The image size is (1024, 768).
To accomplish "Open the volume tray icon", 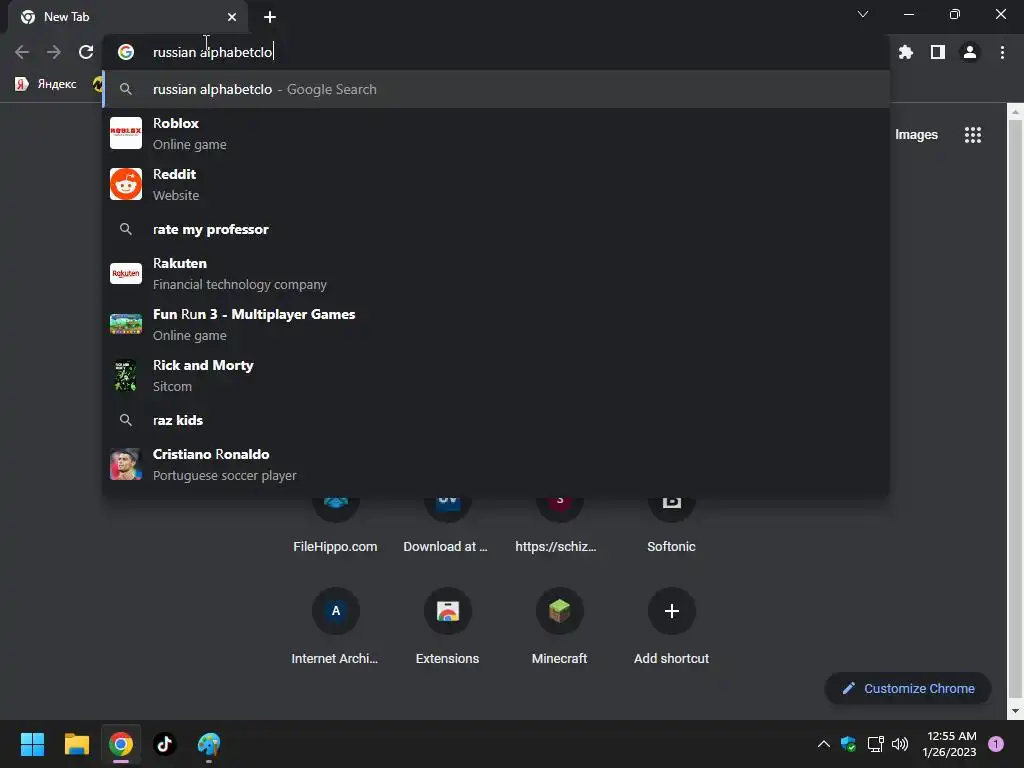I will click(x=900, y=744).
